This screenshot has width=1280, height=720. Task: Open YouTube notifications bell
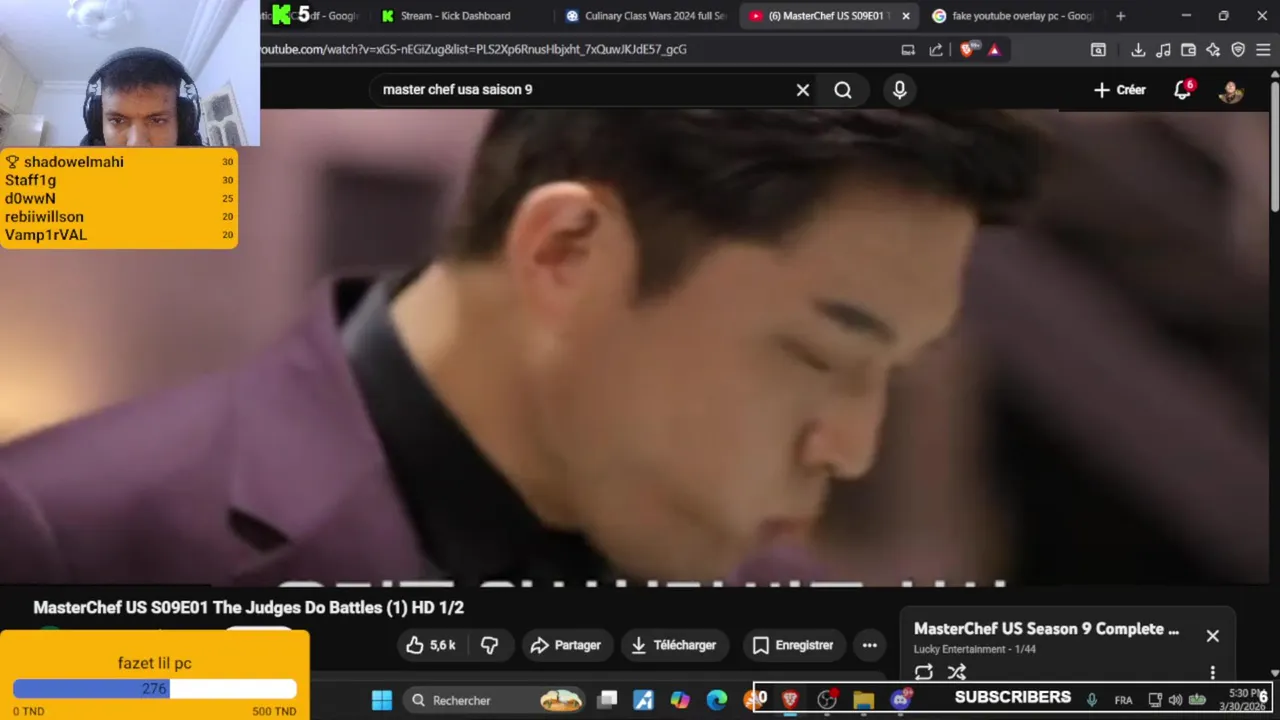tap(1183, 89)
